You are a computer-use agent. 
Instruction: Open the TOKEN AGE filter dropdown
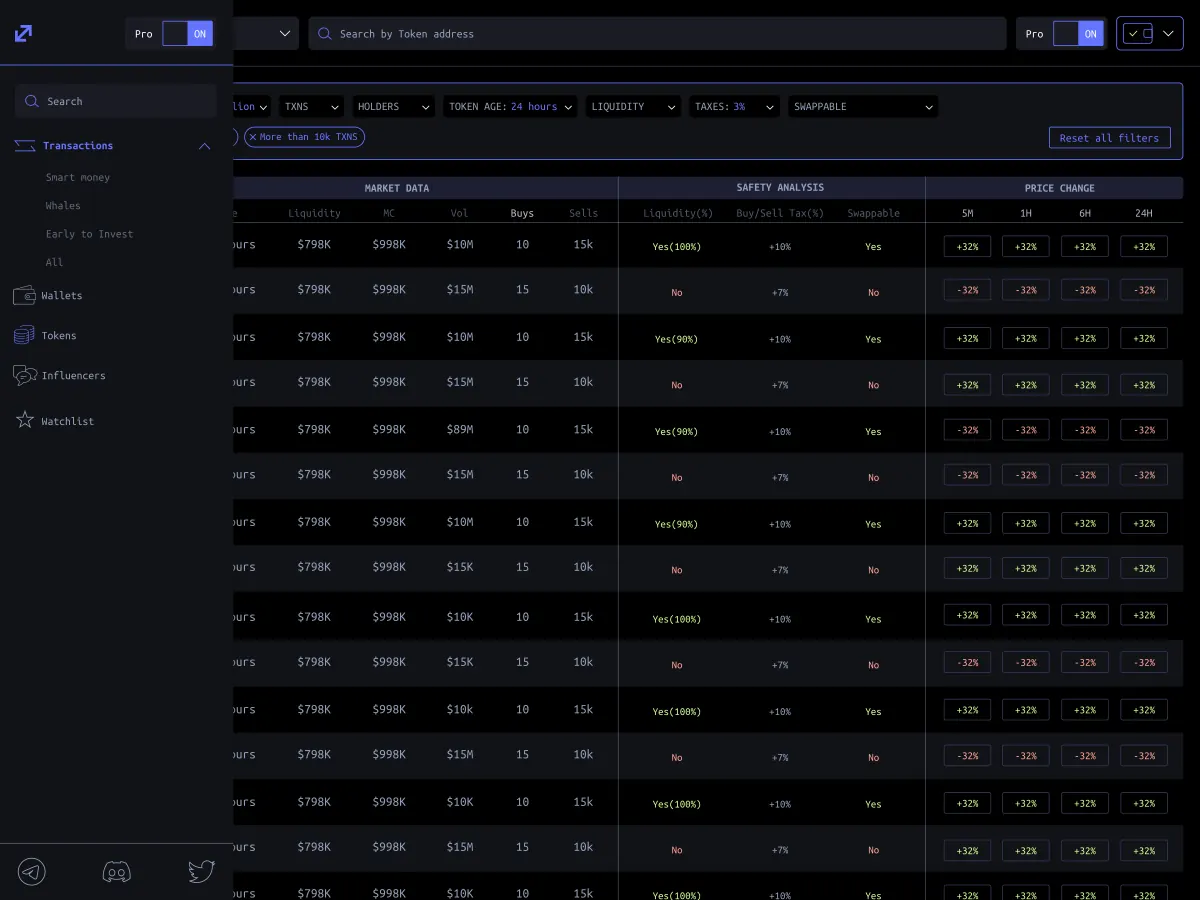pyautogui.click(x=510, y=106)
